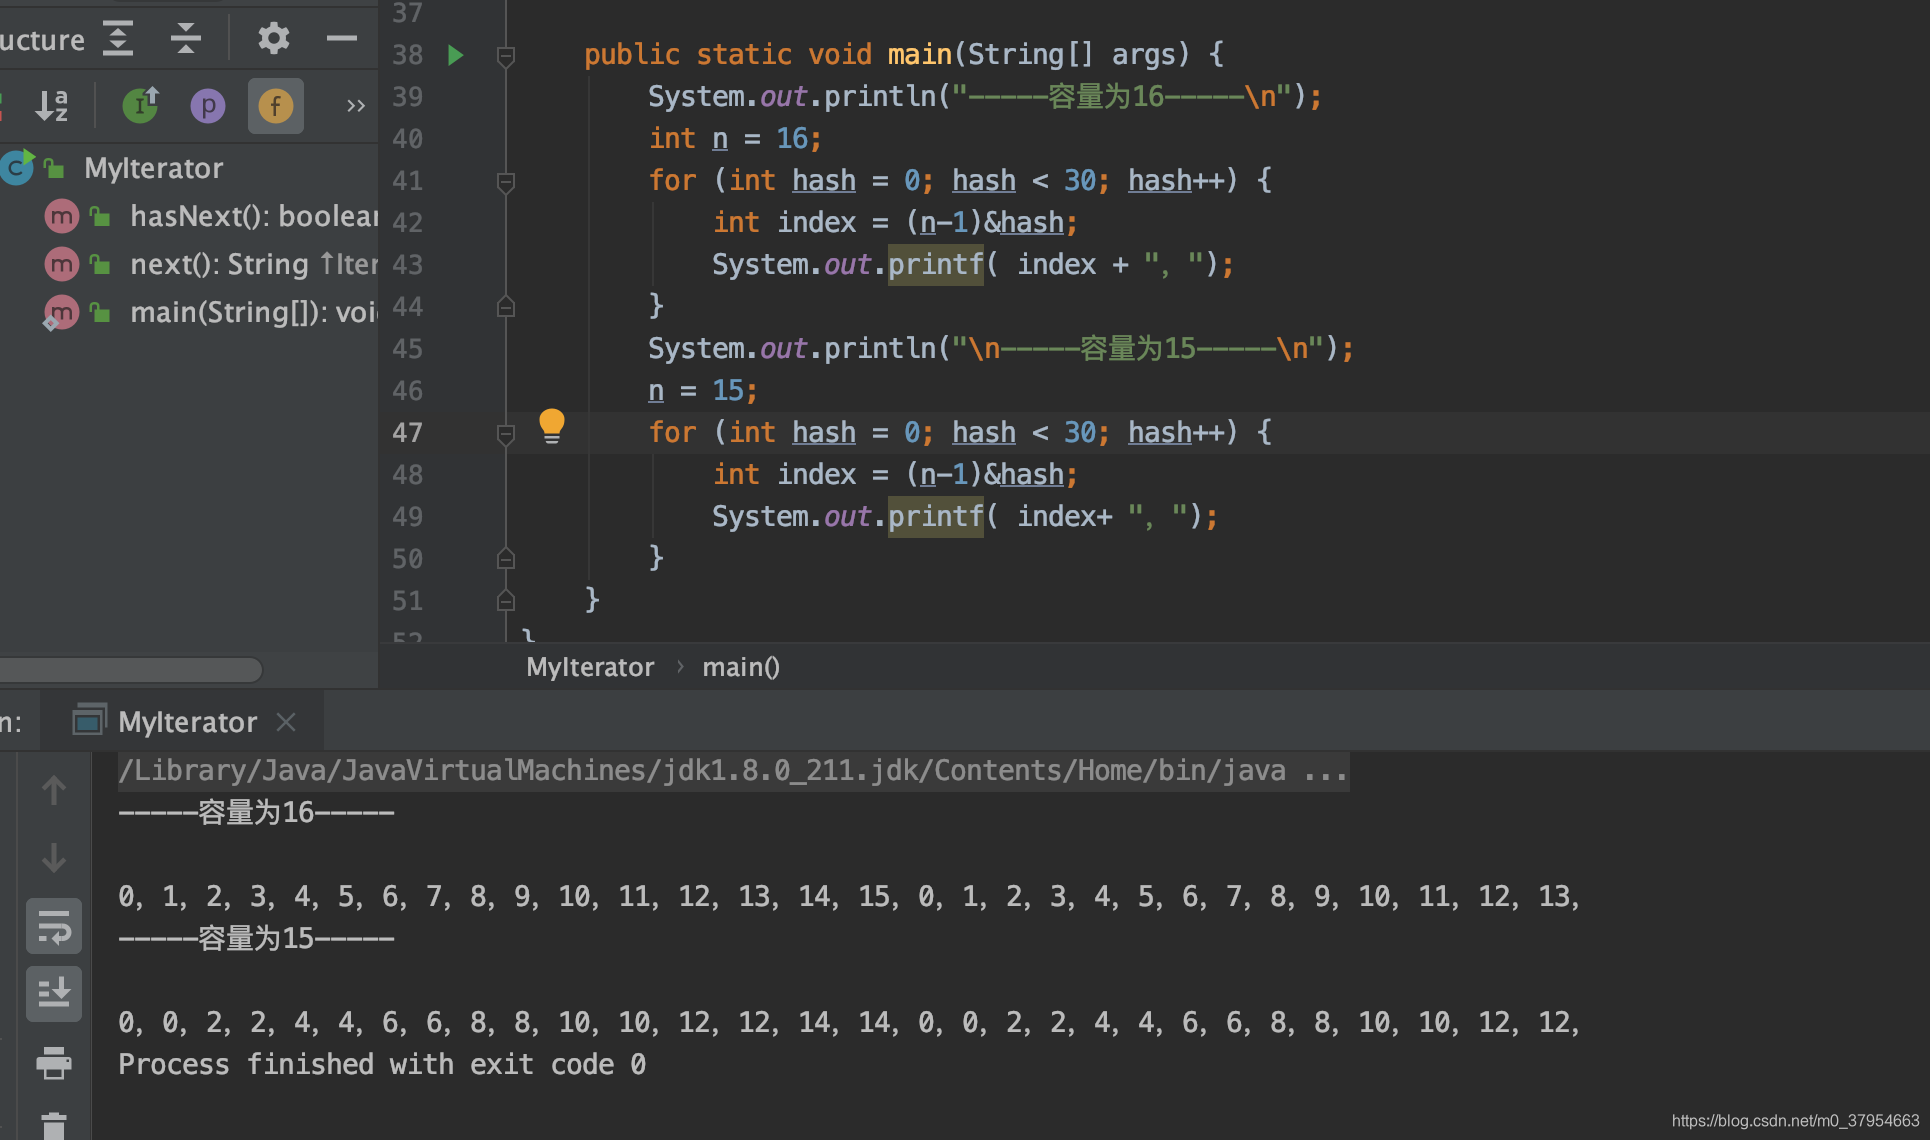This screenshot has width=1930, height=1140.
Task: Click MyIterator in the editor breadcrumb
Action: click(590, 667)
